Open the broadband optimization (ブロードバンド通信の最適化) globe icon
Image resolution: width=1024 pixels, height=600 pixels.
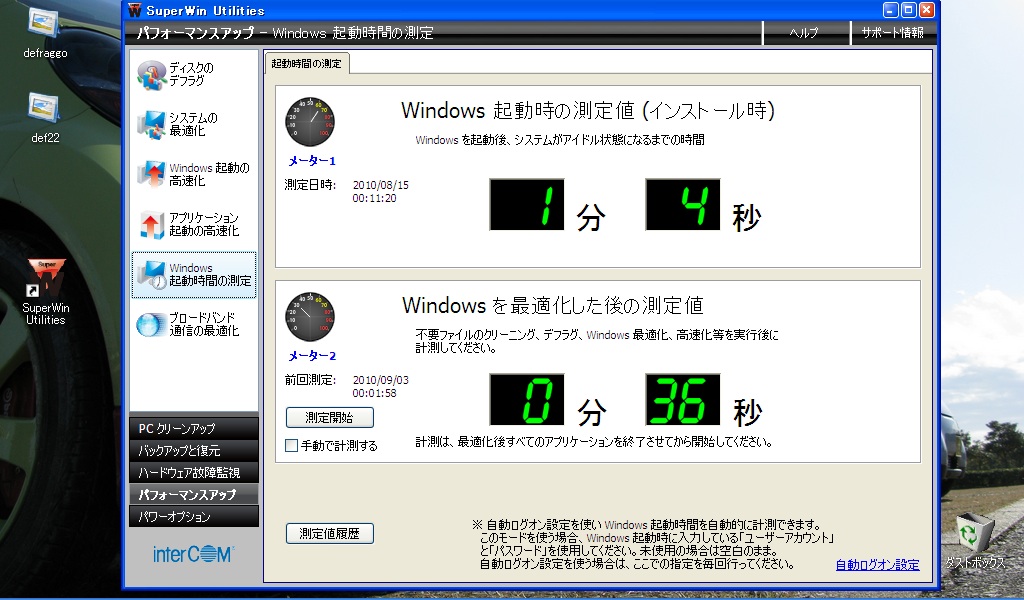152,324
